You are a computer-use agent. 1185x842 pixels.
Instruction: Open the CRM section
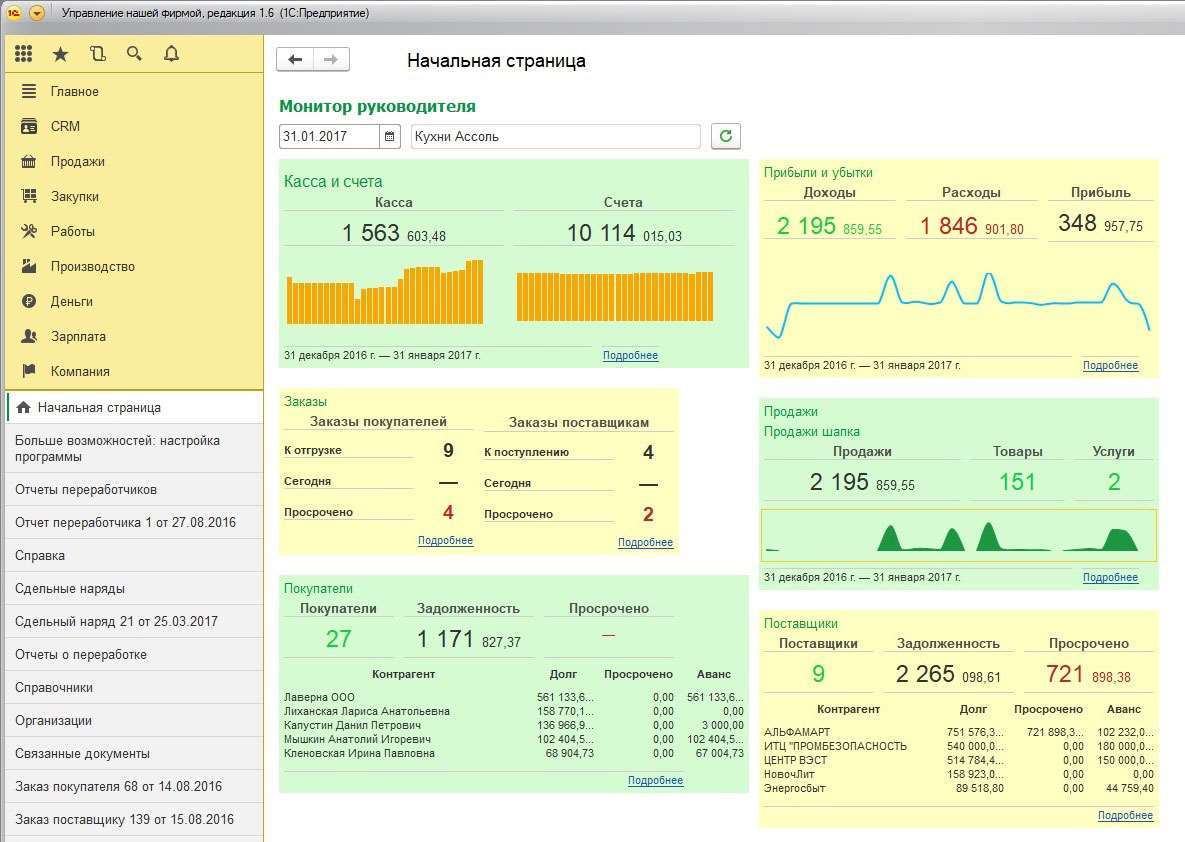(x=65, y=126)
